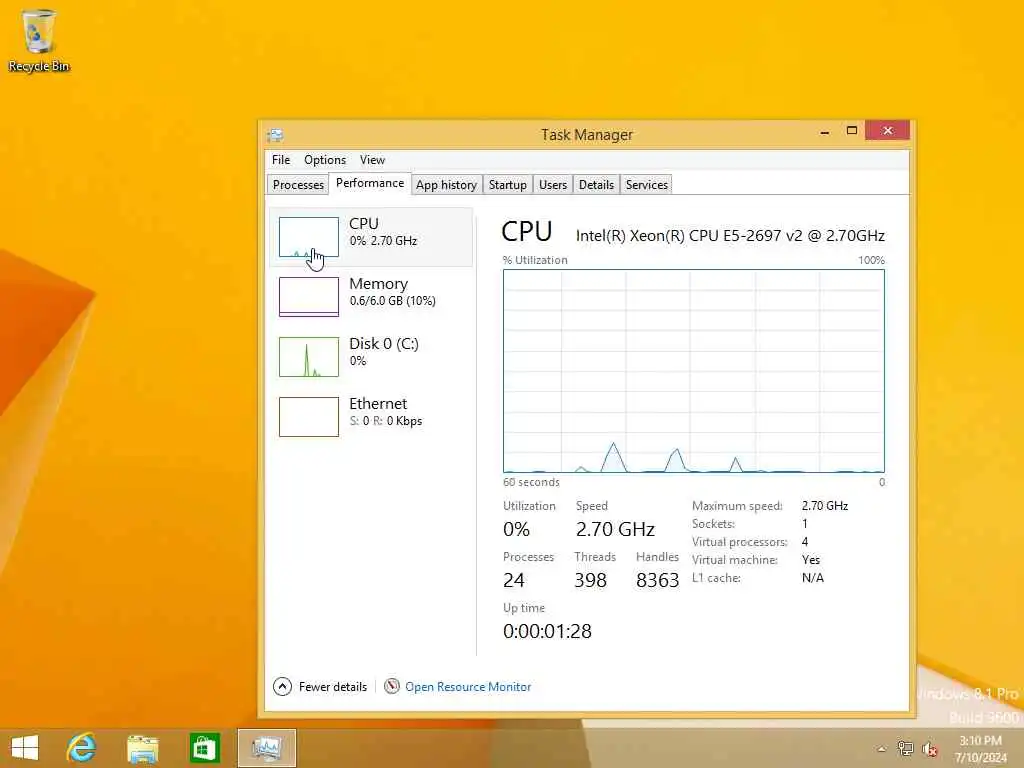
Task: Click the Resource Monitor gauge icon
Action: pyautogui.click(x=392, y=686)
